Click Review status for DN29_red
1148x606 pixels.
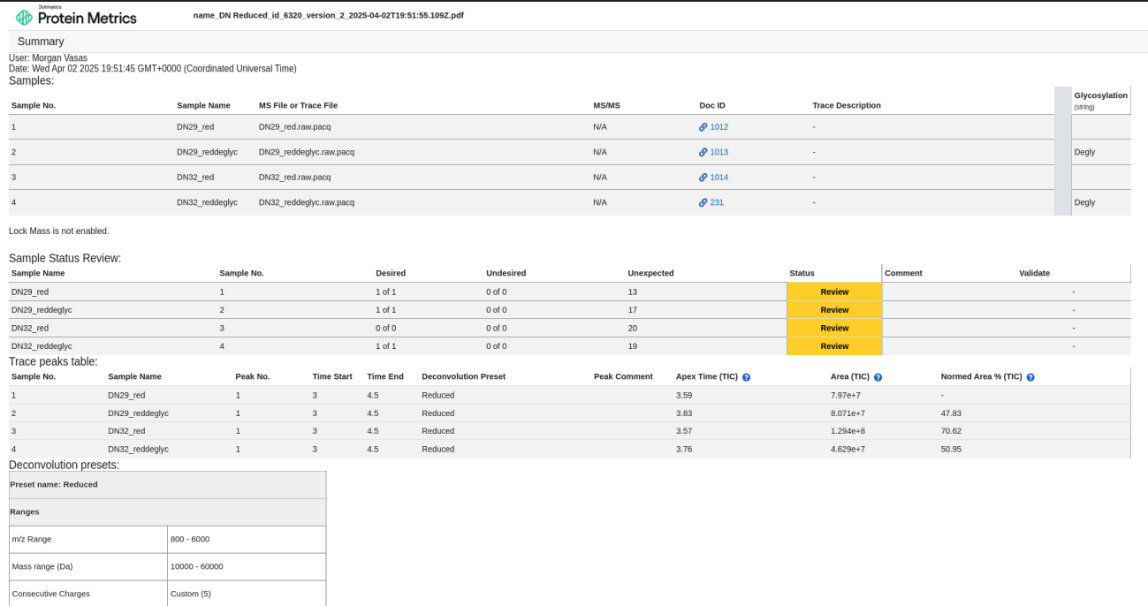(834, 292)
